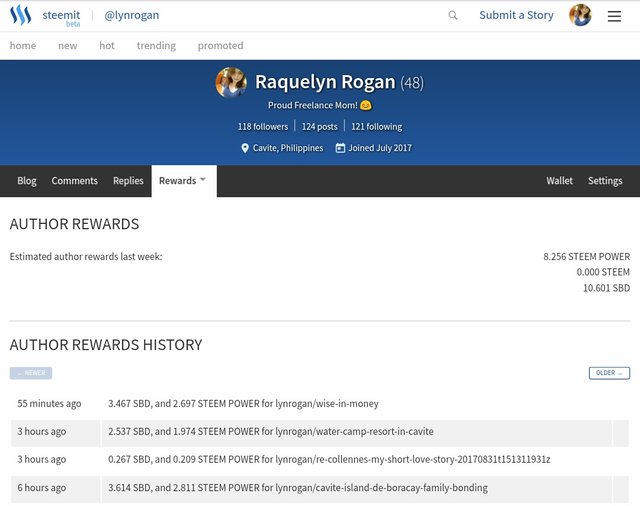The height and width of the screenshot is (506, 640).
Task: Click the Joined July 2017 text
Action: [380, 148]
